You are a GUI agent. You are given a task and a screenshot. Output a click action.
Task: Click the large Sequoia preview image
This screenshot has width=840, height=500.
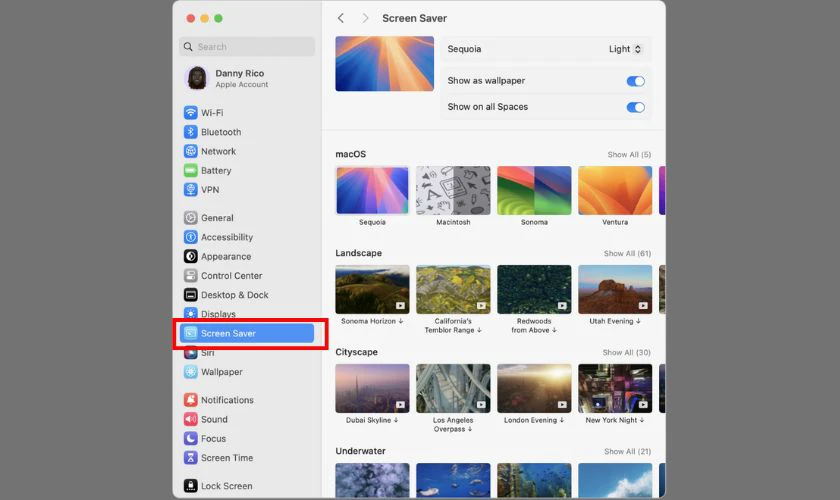pos(385,64)
